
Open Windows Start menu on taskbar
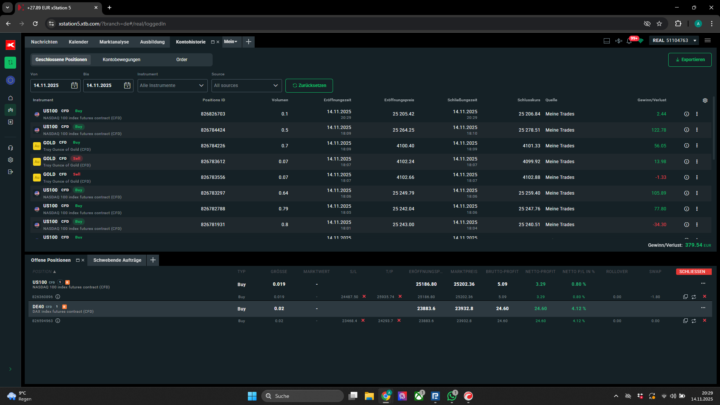coord(252,396)
